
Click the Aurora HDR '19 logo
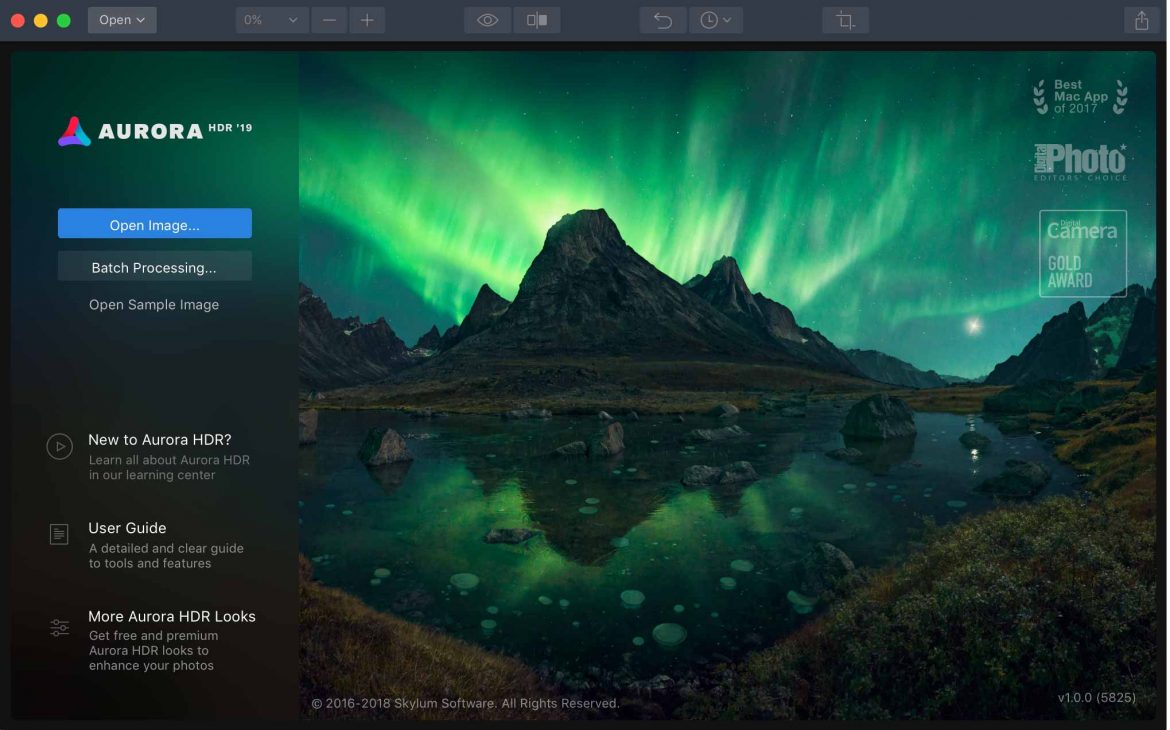[155, 131]
